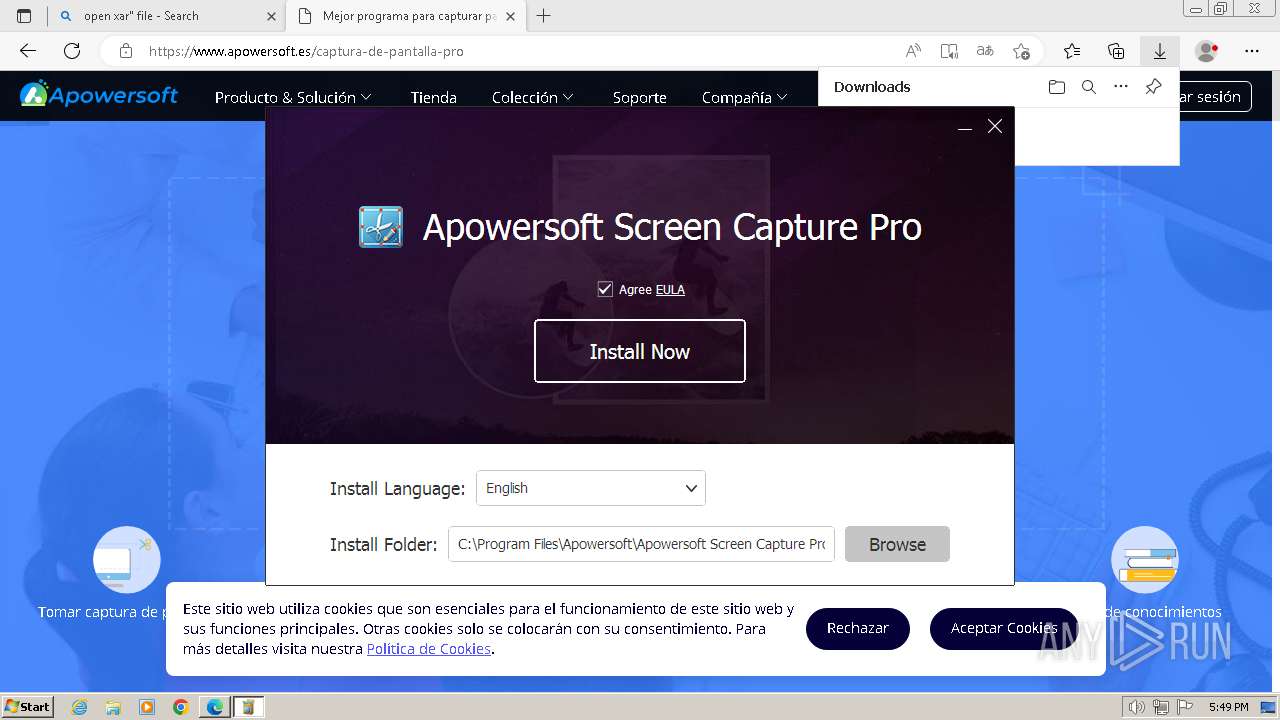1280x720 pixels.
Task: Add this page to favorites
Action: (1021, 51)
